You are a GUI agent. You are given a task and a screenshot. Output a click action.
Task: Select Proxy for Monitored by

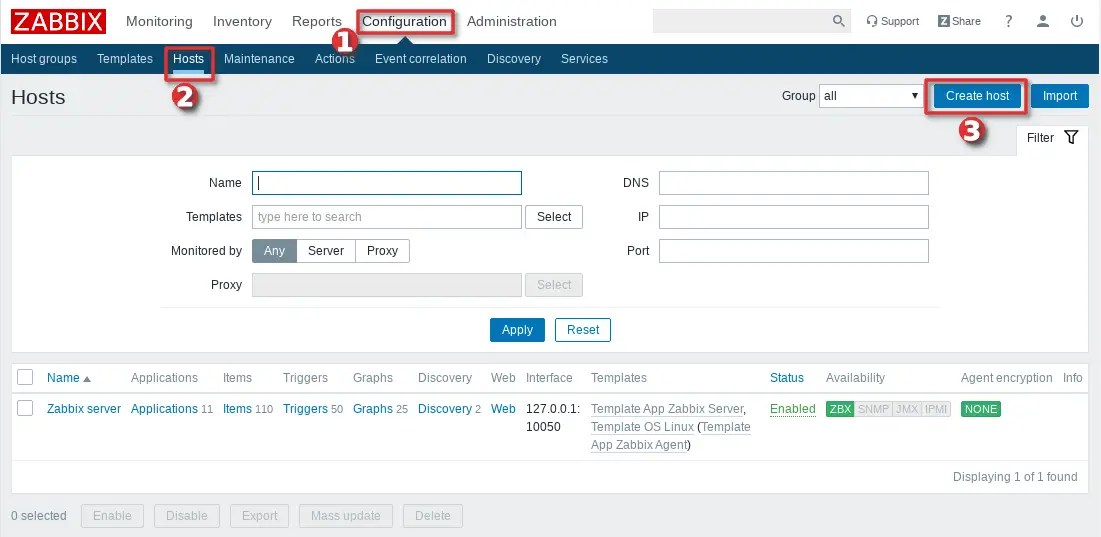click(x=382, y=251)
